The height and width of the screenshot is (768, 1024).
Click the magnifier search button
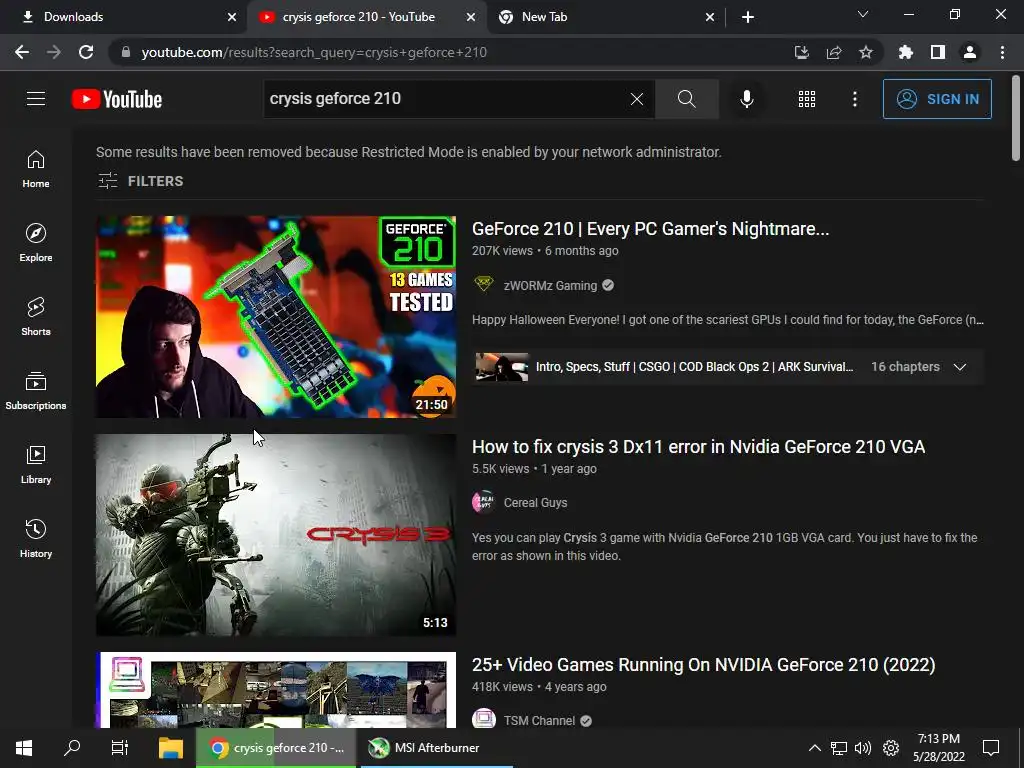pos(686,99)
